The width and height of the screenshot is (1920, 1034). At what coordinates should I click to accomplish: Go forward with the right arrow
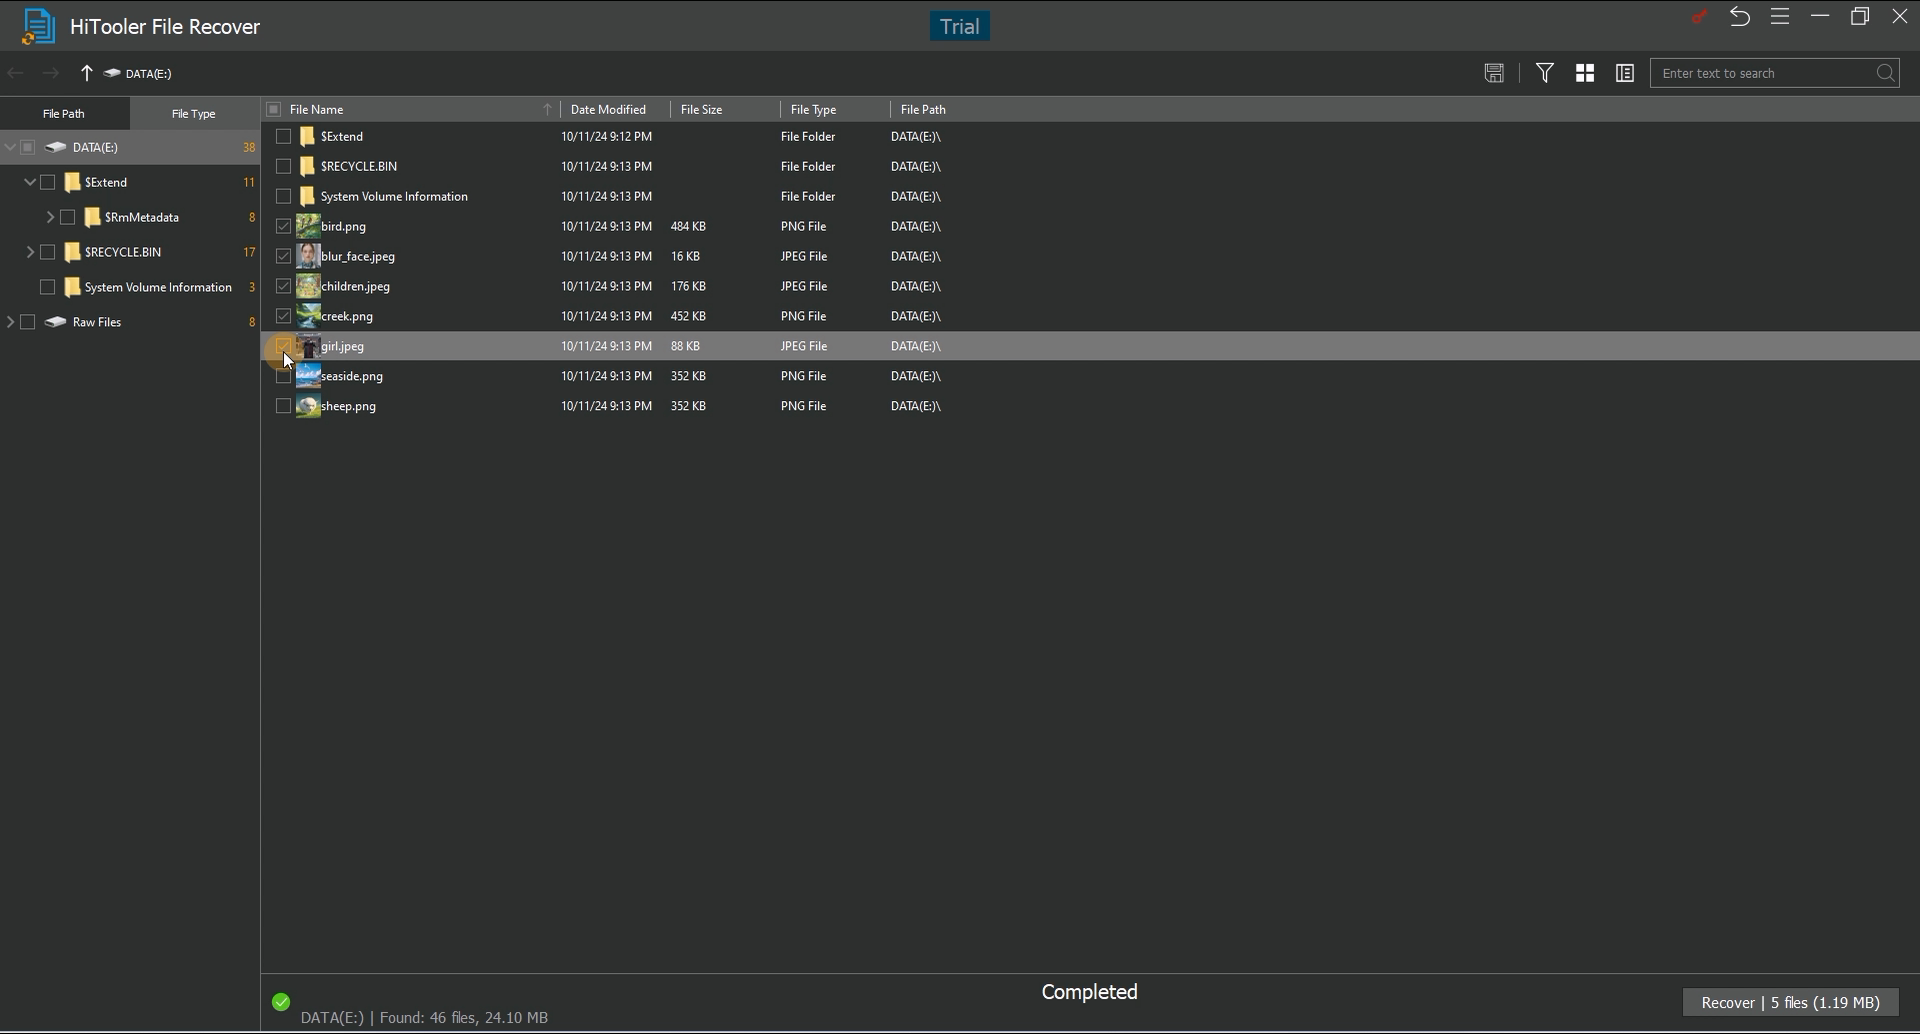pyautogui.click(x=50, y=73)
